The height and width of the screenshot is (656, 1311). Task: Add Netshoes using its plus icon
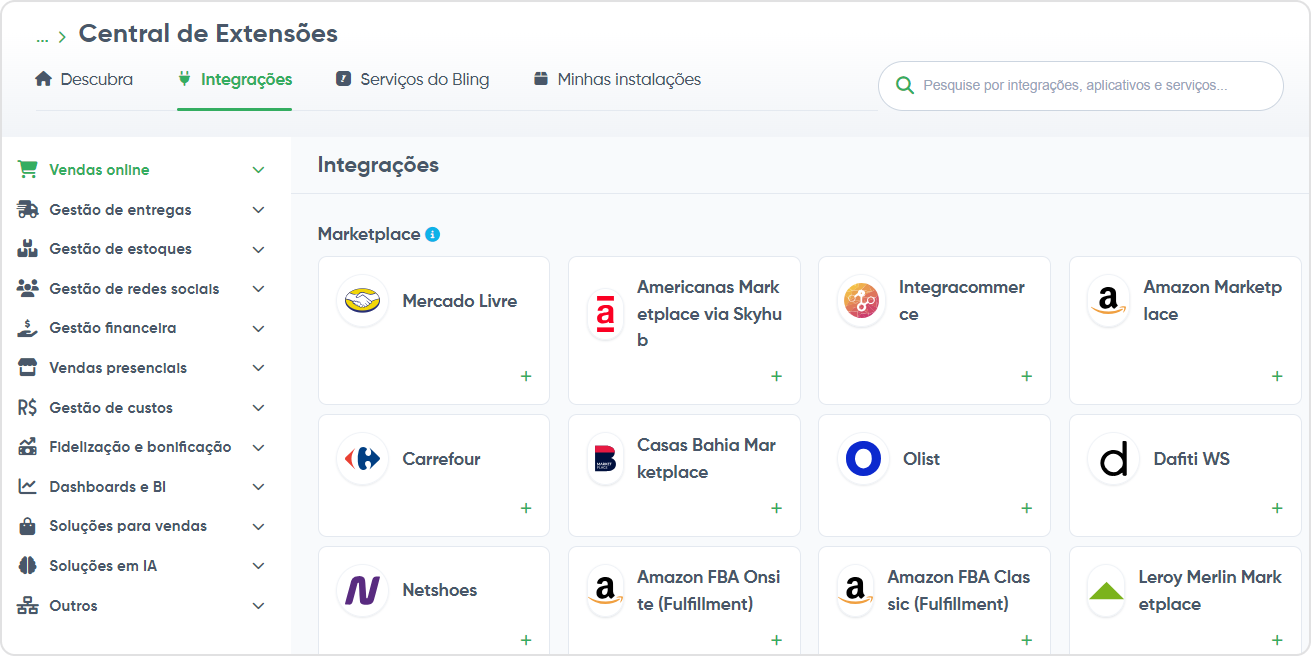[526, 640]
